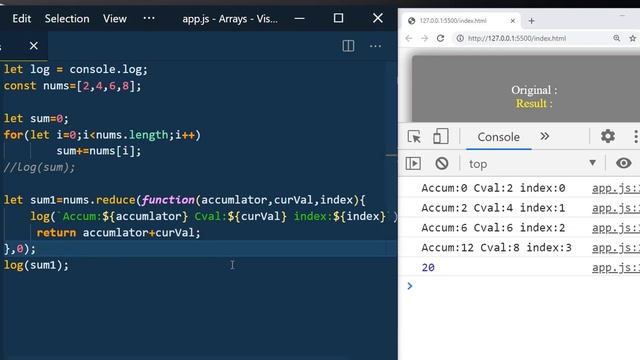Minimize the VS Code window

[299, 18]
